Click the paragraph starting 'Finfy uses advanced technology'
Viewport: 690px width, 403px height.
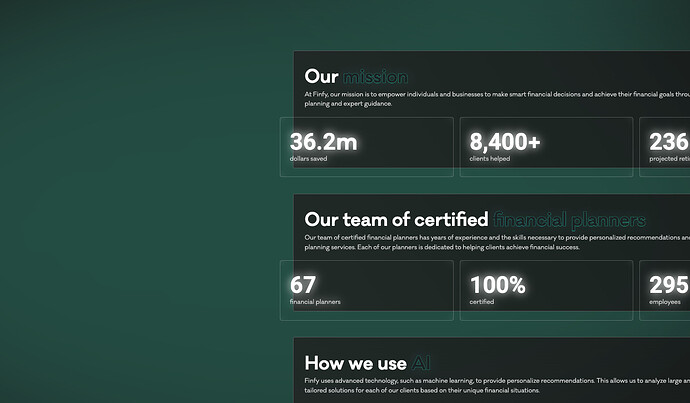(497, 385)
